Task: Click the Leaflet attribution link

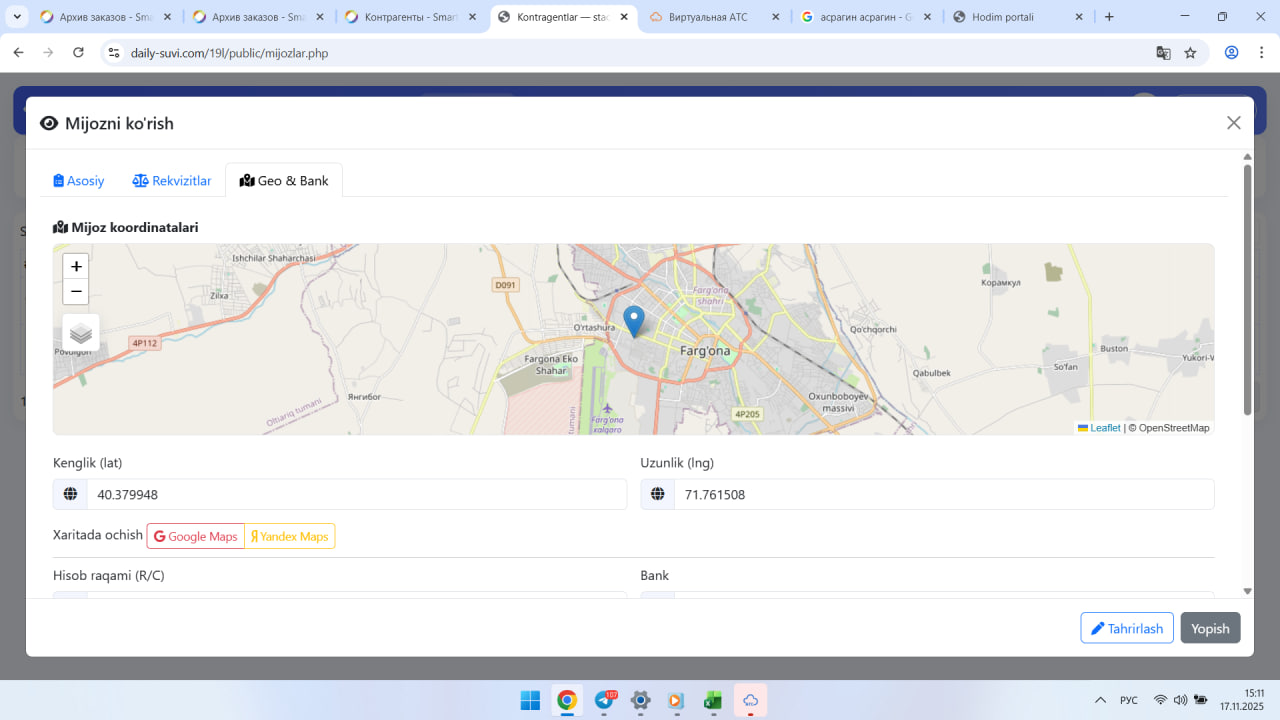Action: [x=1104, y=428]
